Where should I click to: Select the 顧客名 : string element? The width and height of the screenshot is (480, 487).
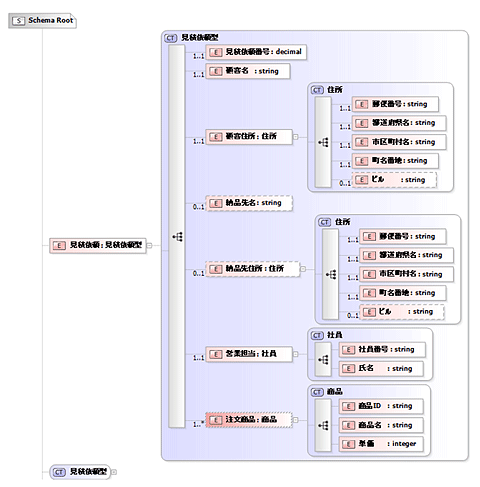[248, 71]
